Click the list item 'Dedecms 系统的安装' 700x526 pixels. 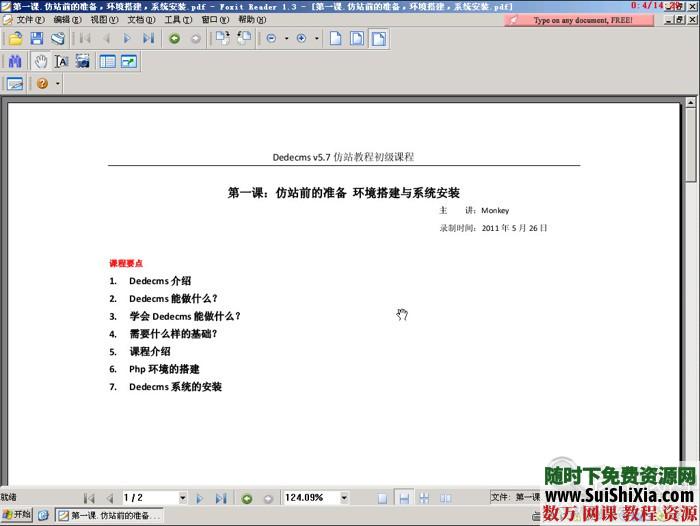pos(175,387)
